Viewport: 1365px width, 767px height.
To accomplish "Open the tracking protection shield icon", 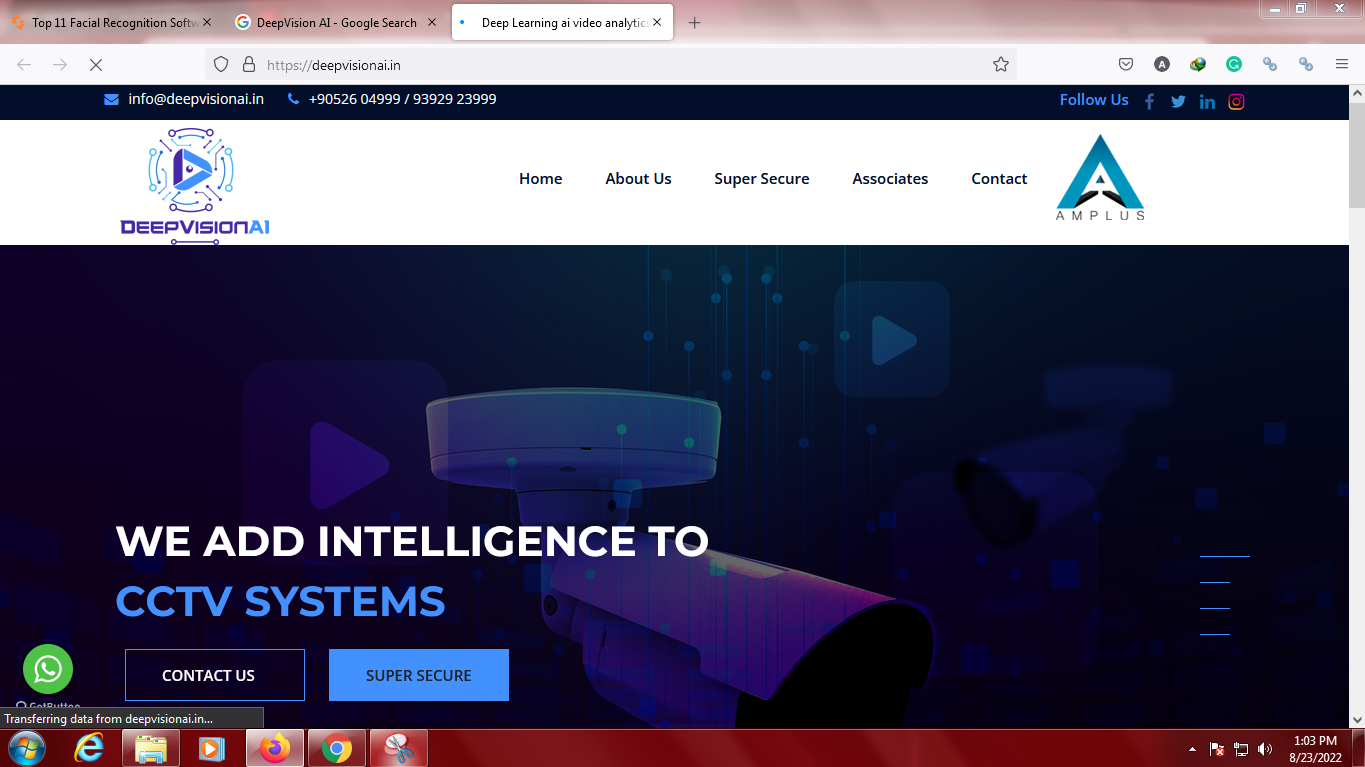I will pos(221,64).
